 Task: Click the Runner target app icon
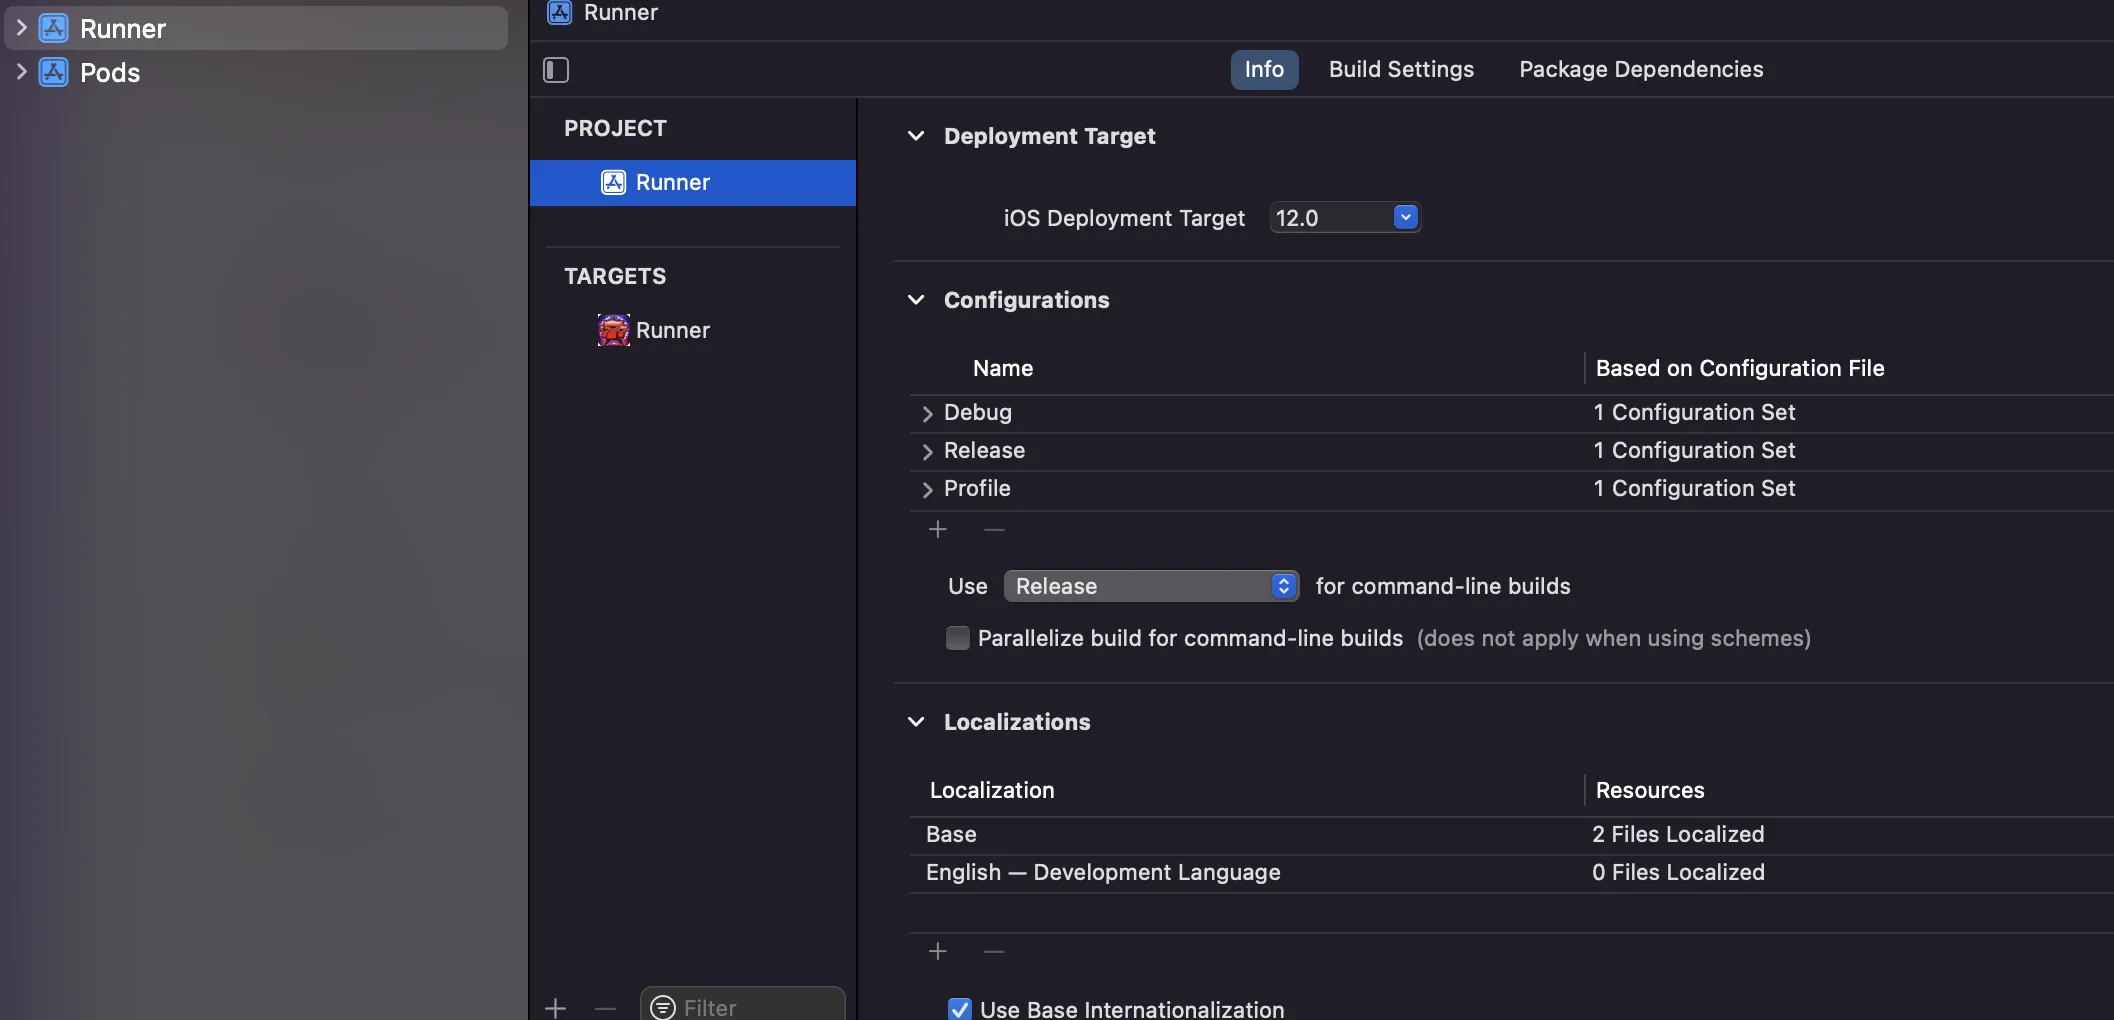point(614,330)
